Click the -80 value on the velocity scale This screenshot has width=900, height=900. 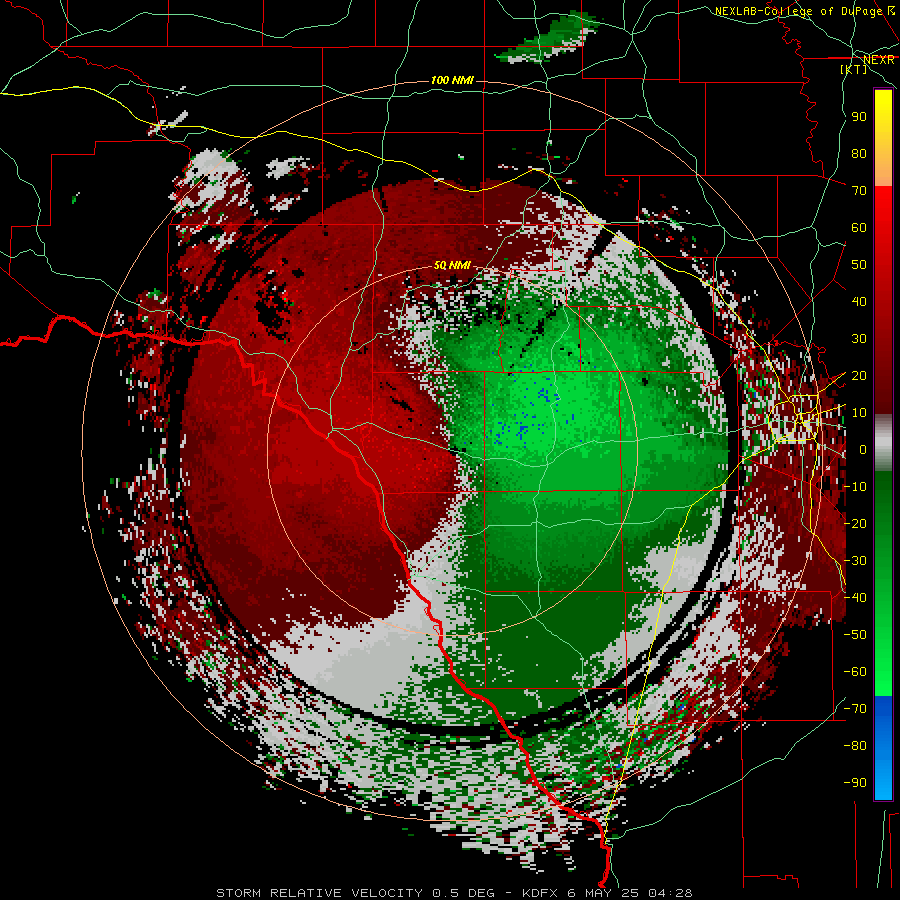[x=855, y=746]
